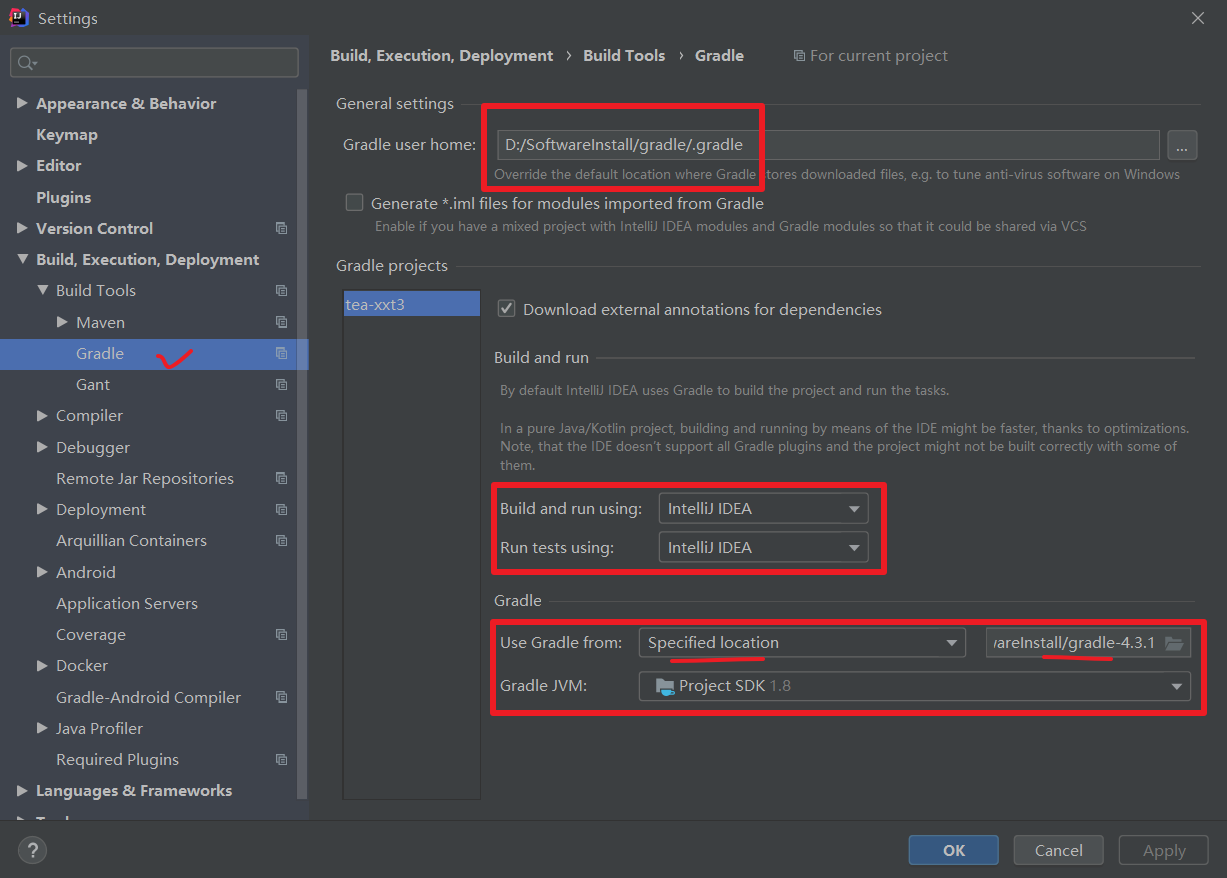This screenshot has width=1227, height=878.
Task: Click the project-level icon beside Maven
Action: [281, 322]
